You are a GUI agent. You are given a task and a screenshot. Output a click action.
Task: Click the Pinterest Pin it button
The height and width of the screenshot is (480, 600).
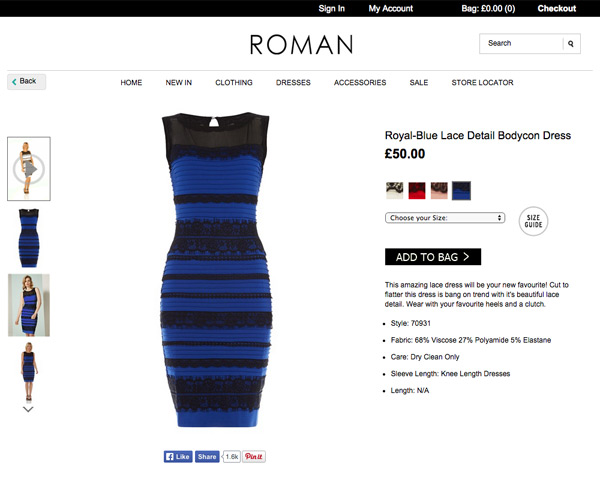[x=254, y=457]
